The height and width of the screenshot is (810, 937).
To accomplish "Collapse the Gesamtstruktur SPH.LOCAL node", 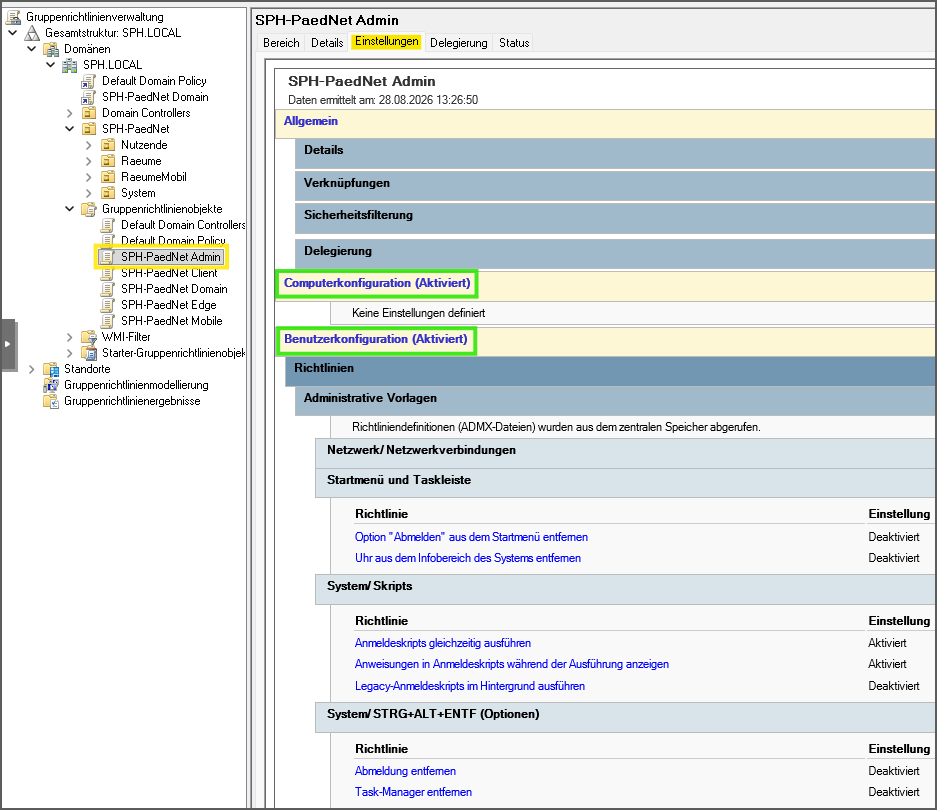I will click(13, 33).
